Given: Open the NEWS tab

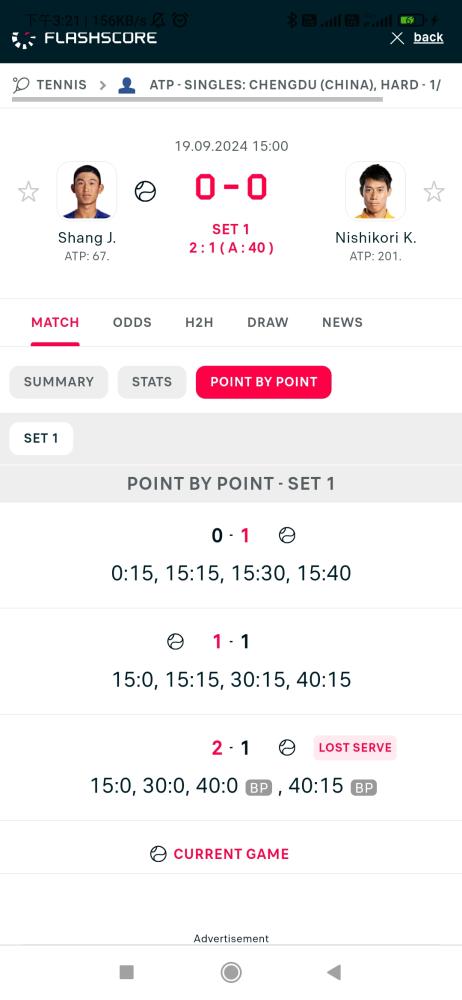Looking at the screenshot, I should point(342,322).
